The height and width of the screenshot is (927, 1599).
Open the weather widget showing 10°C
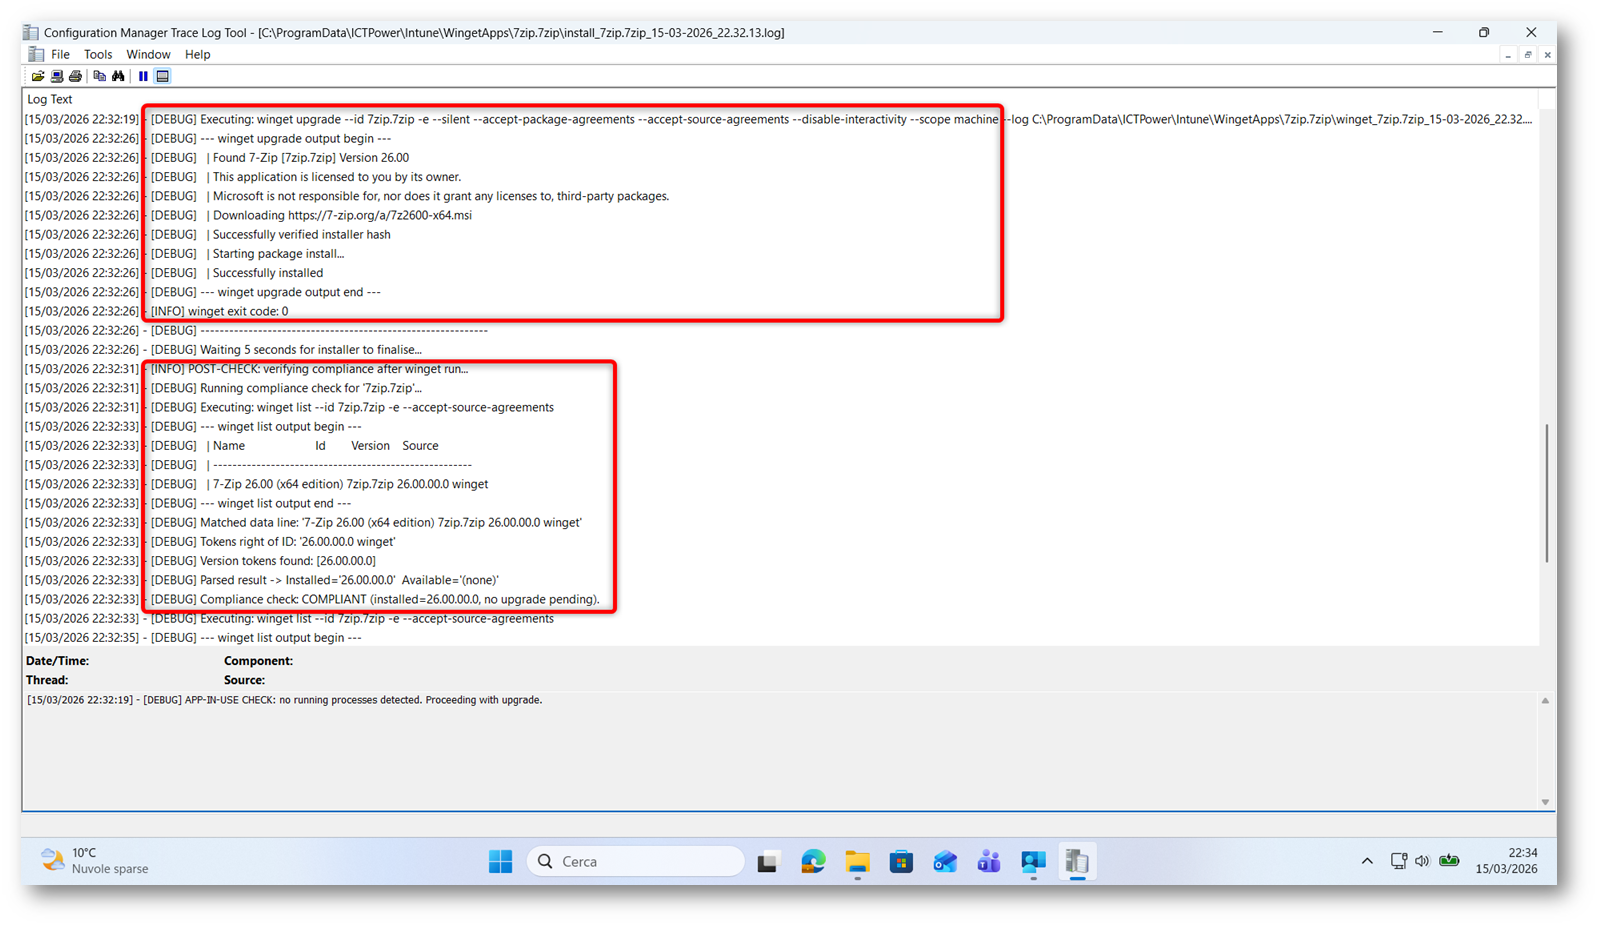pos(95,861)
